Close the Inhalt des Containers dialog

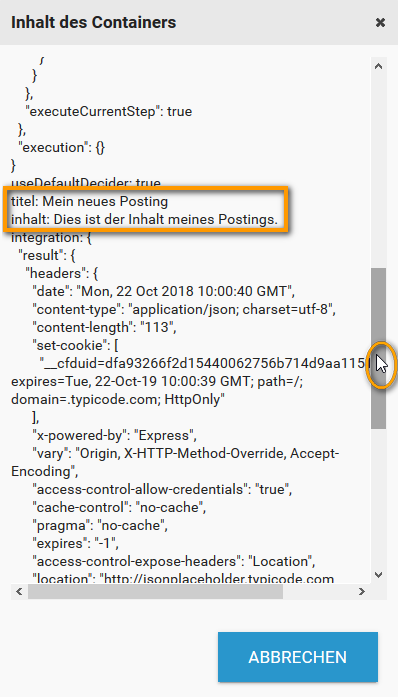(x=380, y=22)
